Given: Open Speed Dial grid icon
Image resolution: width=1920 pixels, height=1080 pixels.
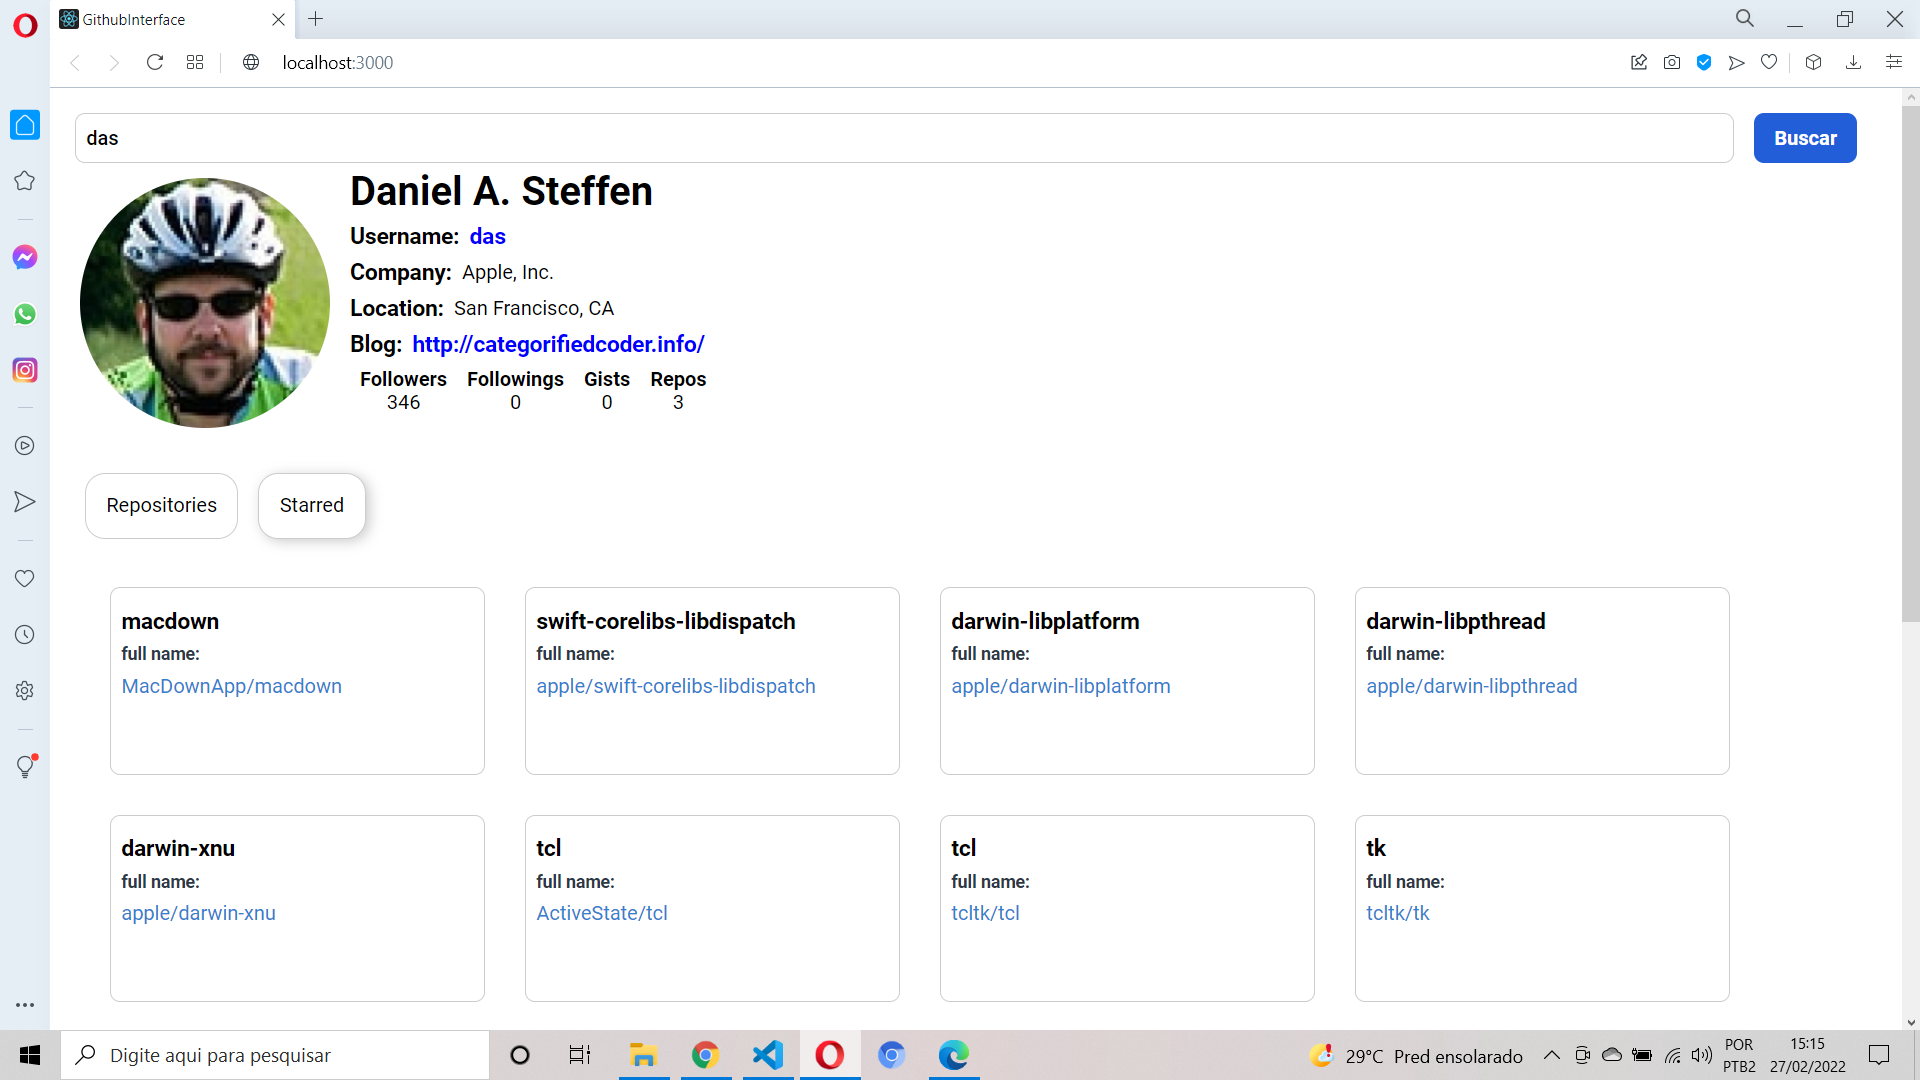Looking at the screenshot, I should 195,63.
